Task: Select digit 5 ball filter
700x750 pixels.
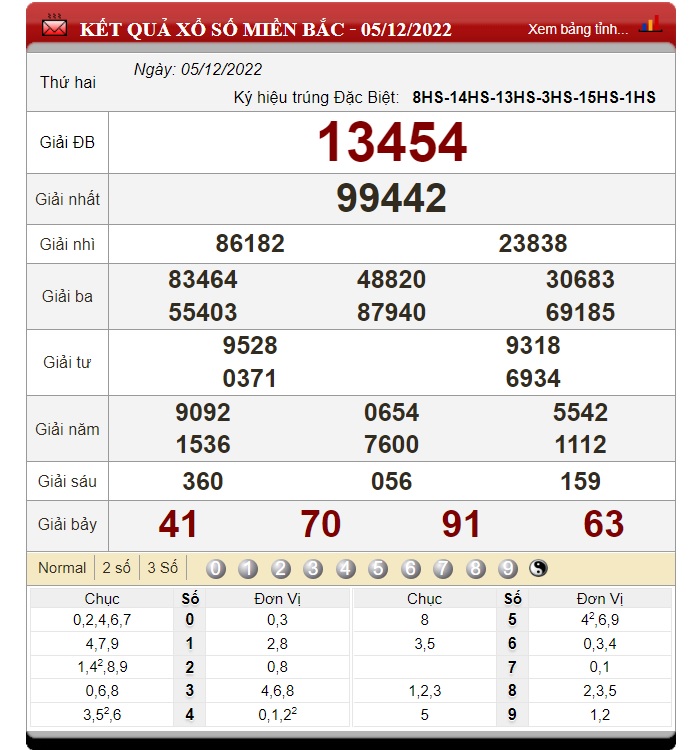Action: (378, 569)
